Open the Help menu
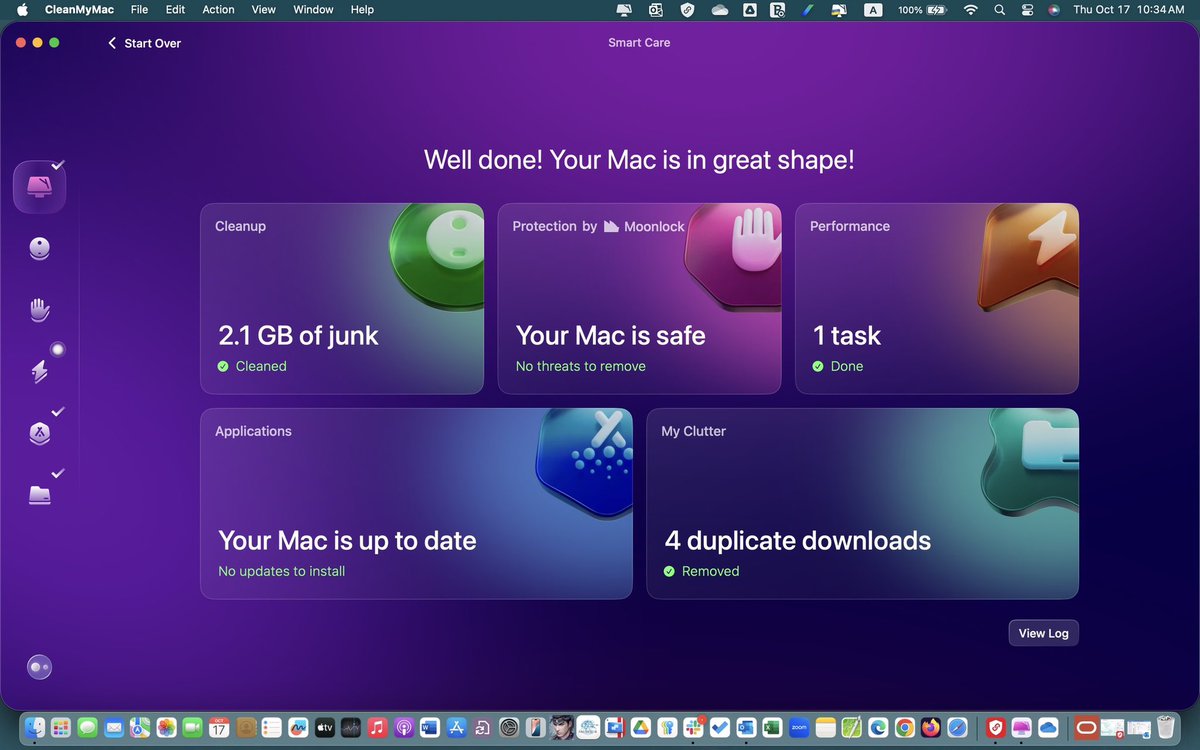The width and height of the screenshot is (1200, 750). coord(362,9)
